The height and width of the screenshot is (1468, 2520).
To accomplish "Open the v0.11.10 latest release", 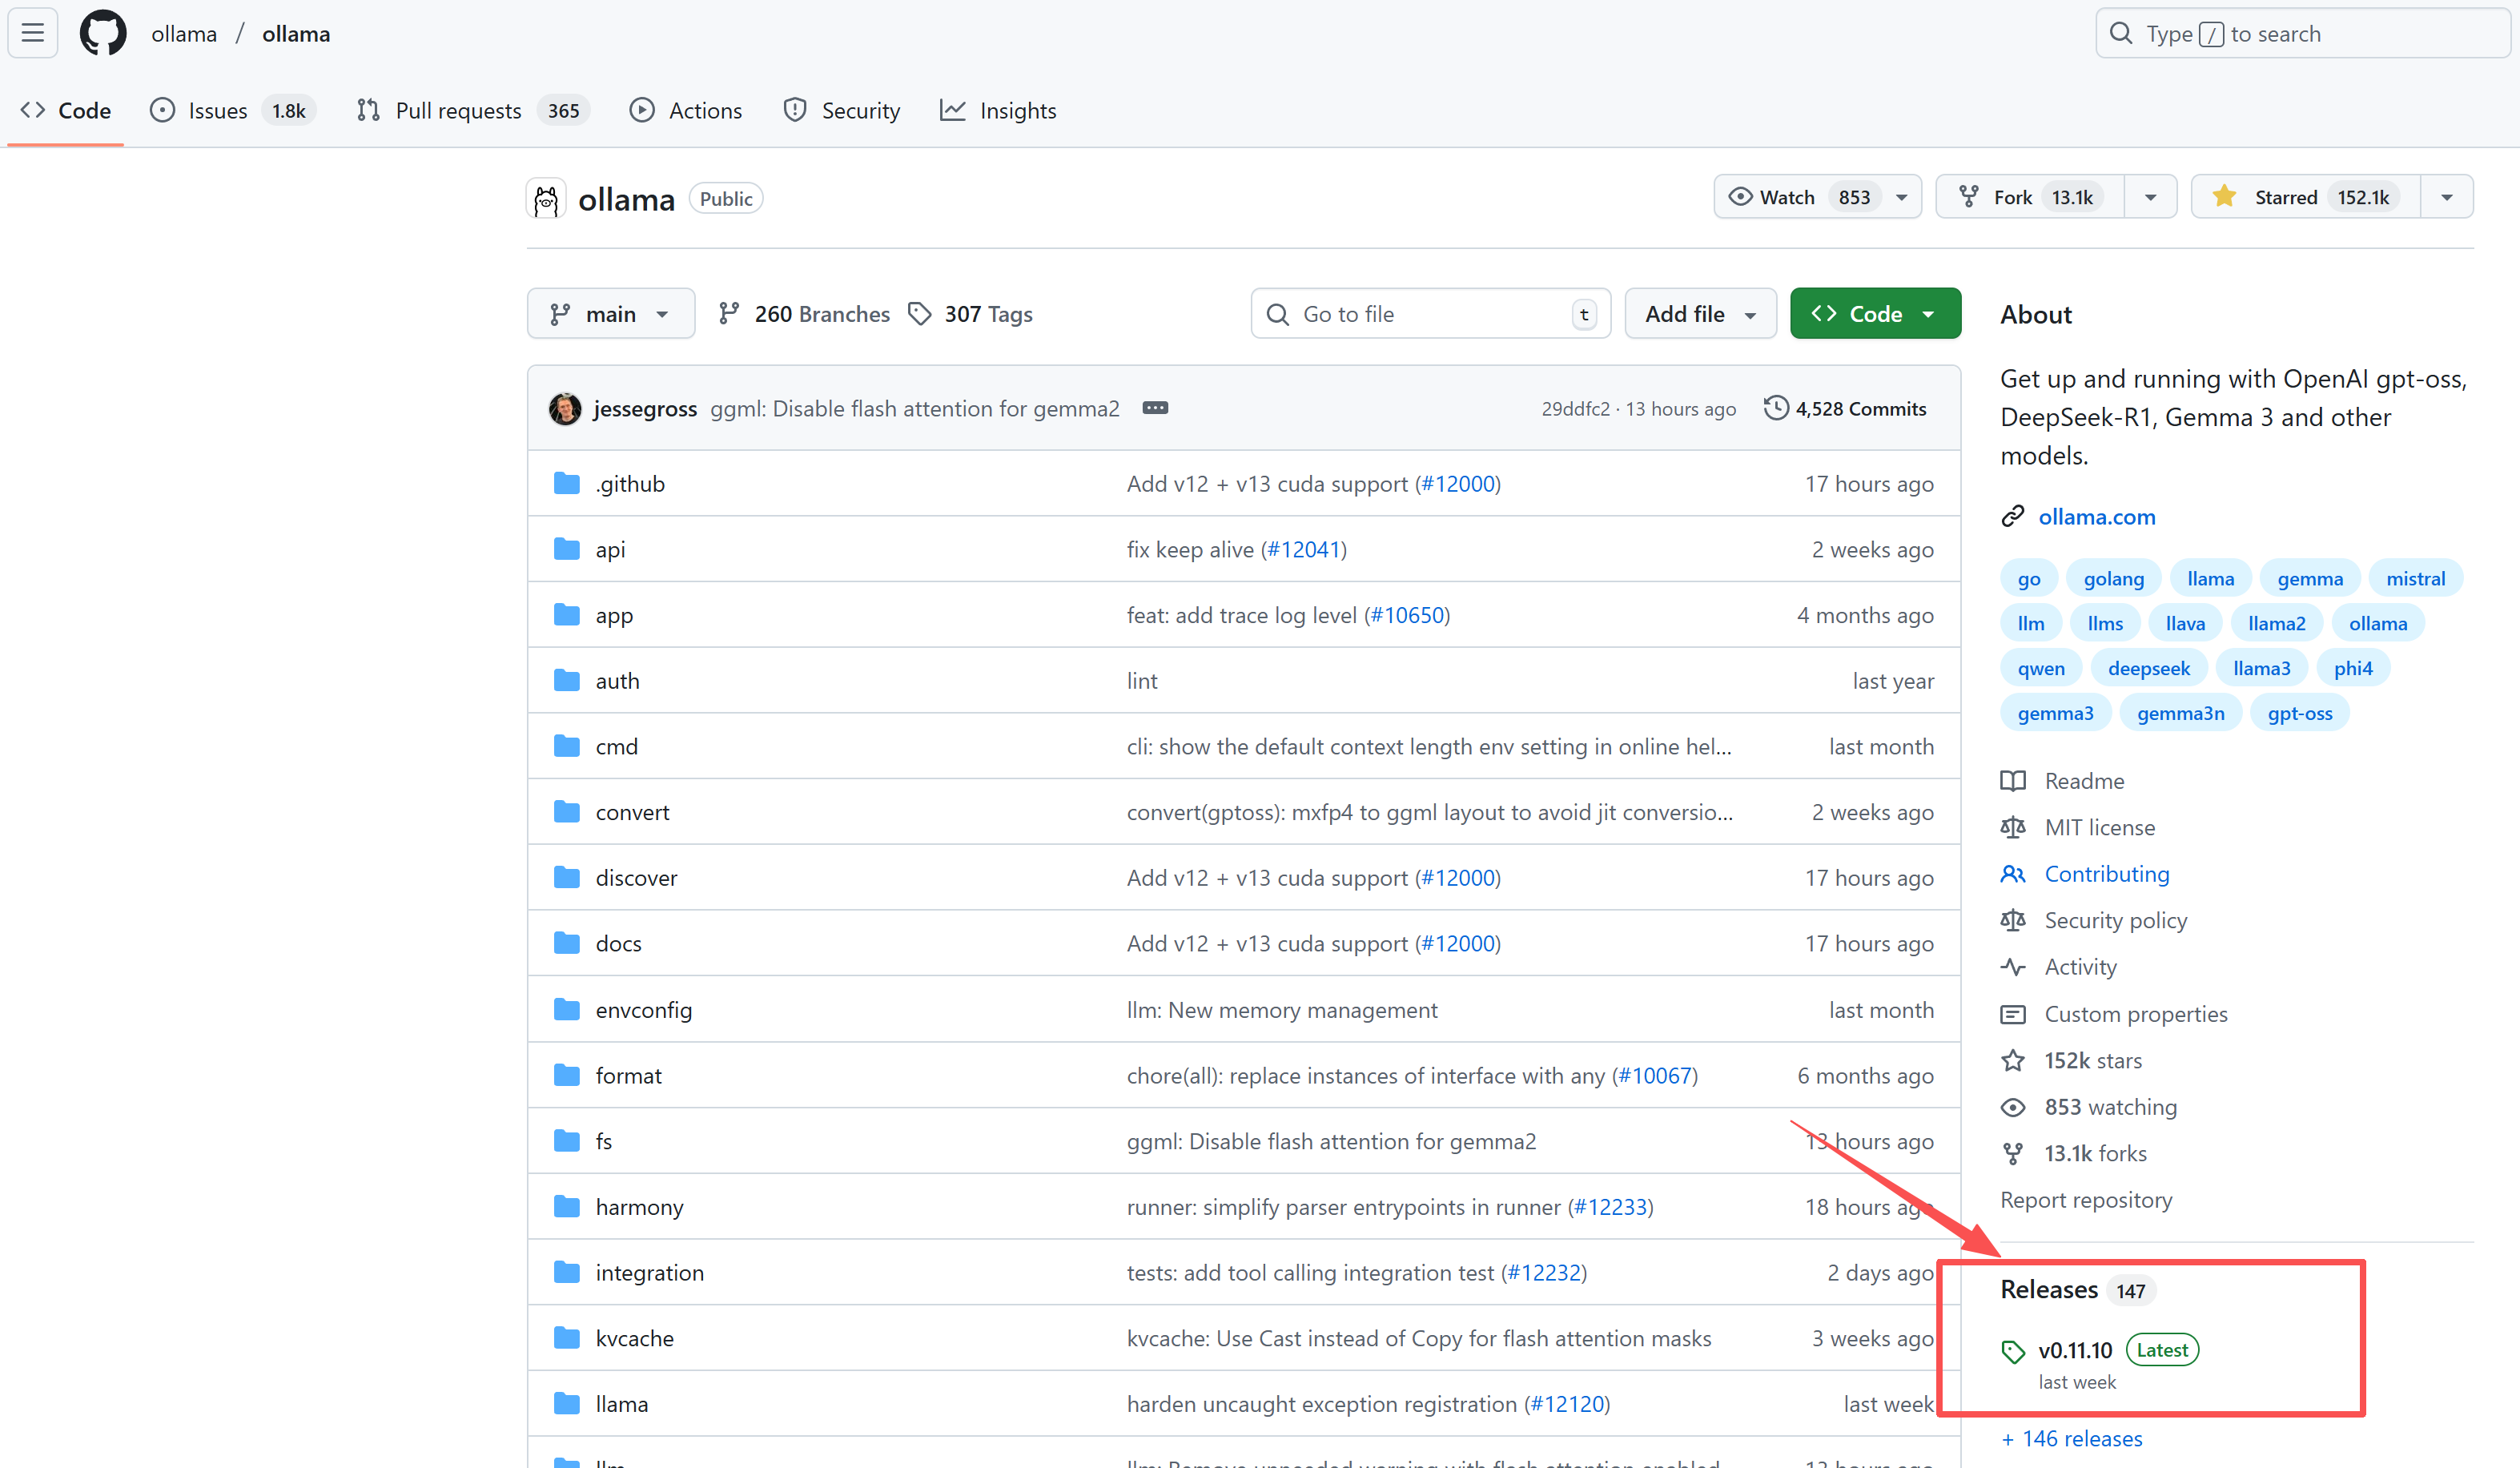I will 2075,1350.
